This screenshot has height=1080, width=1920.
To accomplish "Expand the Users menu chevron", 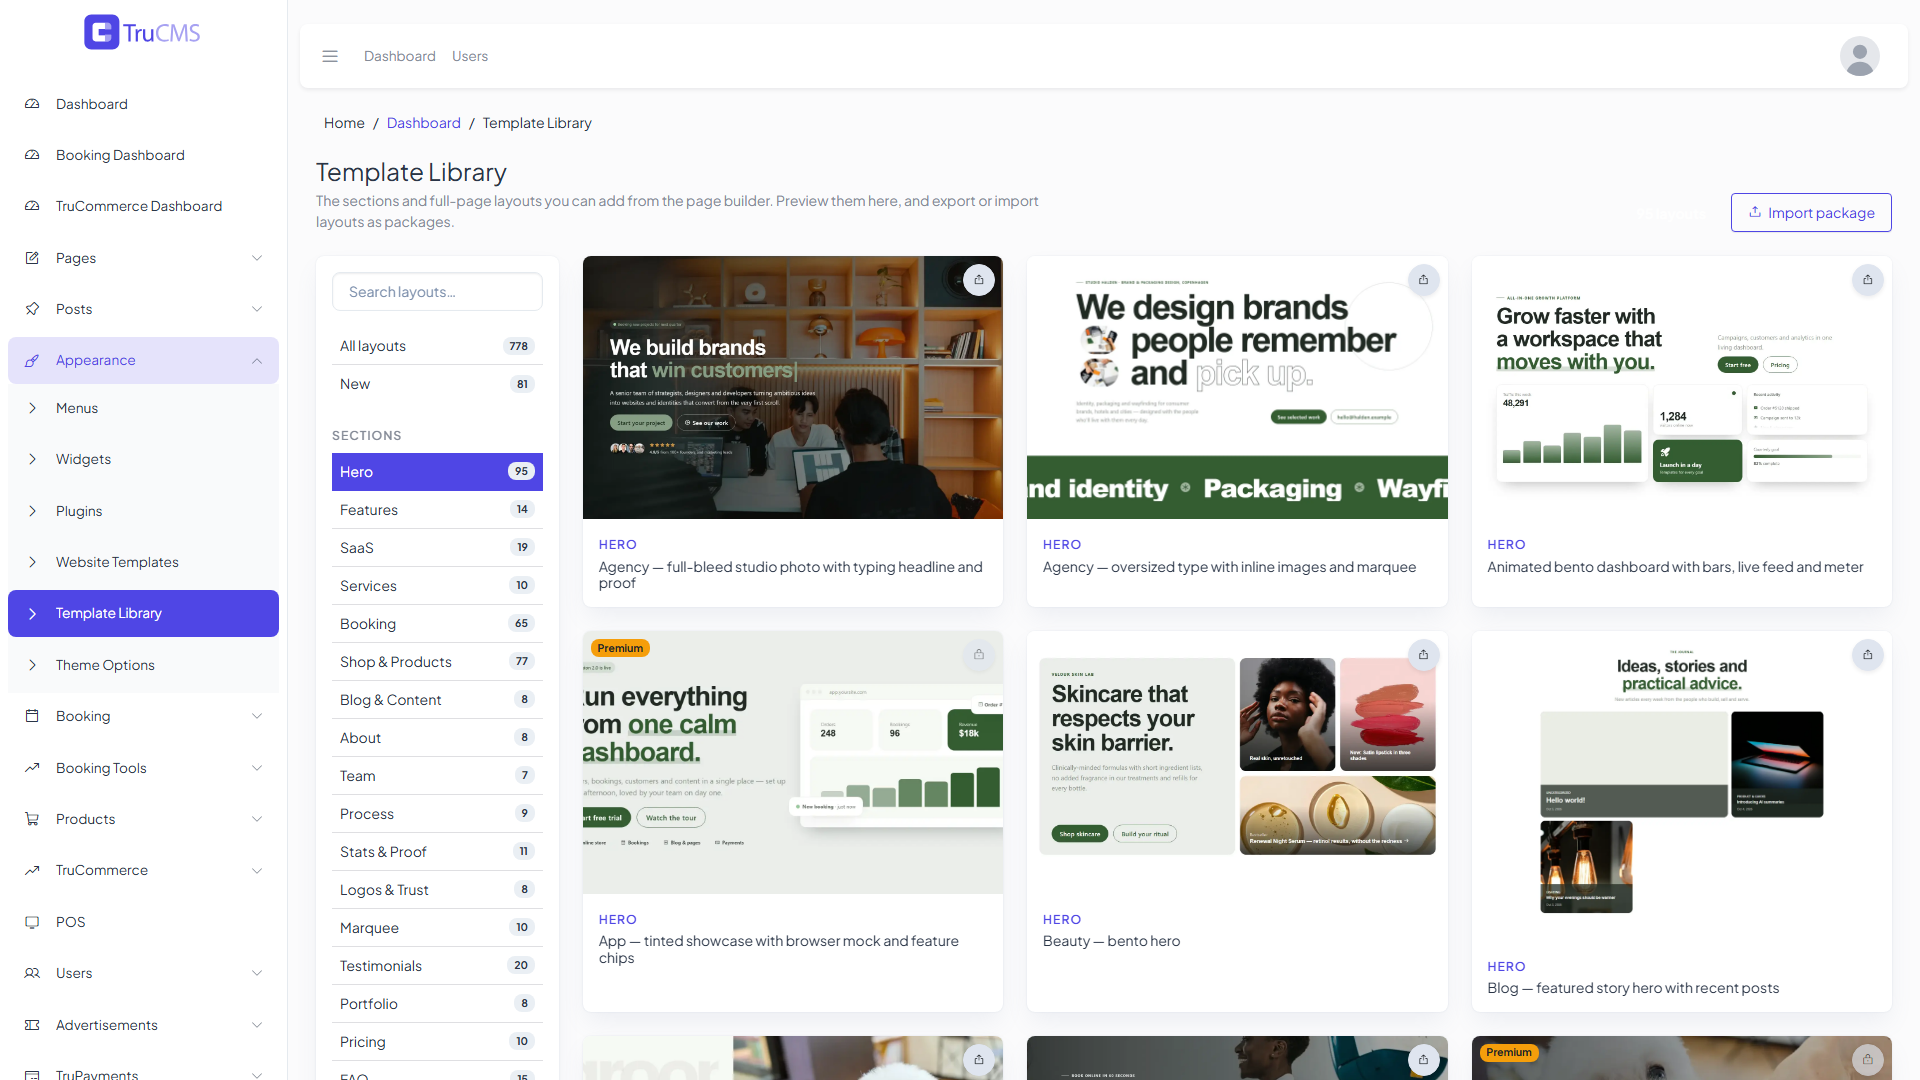I will tap(257, 973).
